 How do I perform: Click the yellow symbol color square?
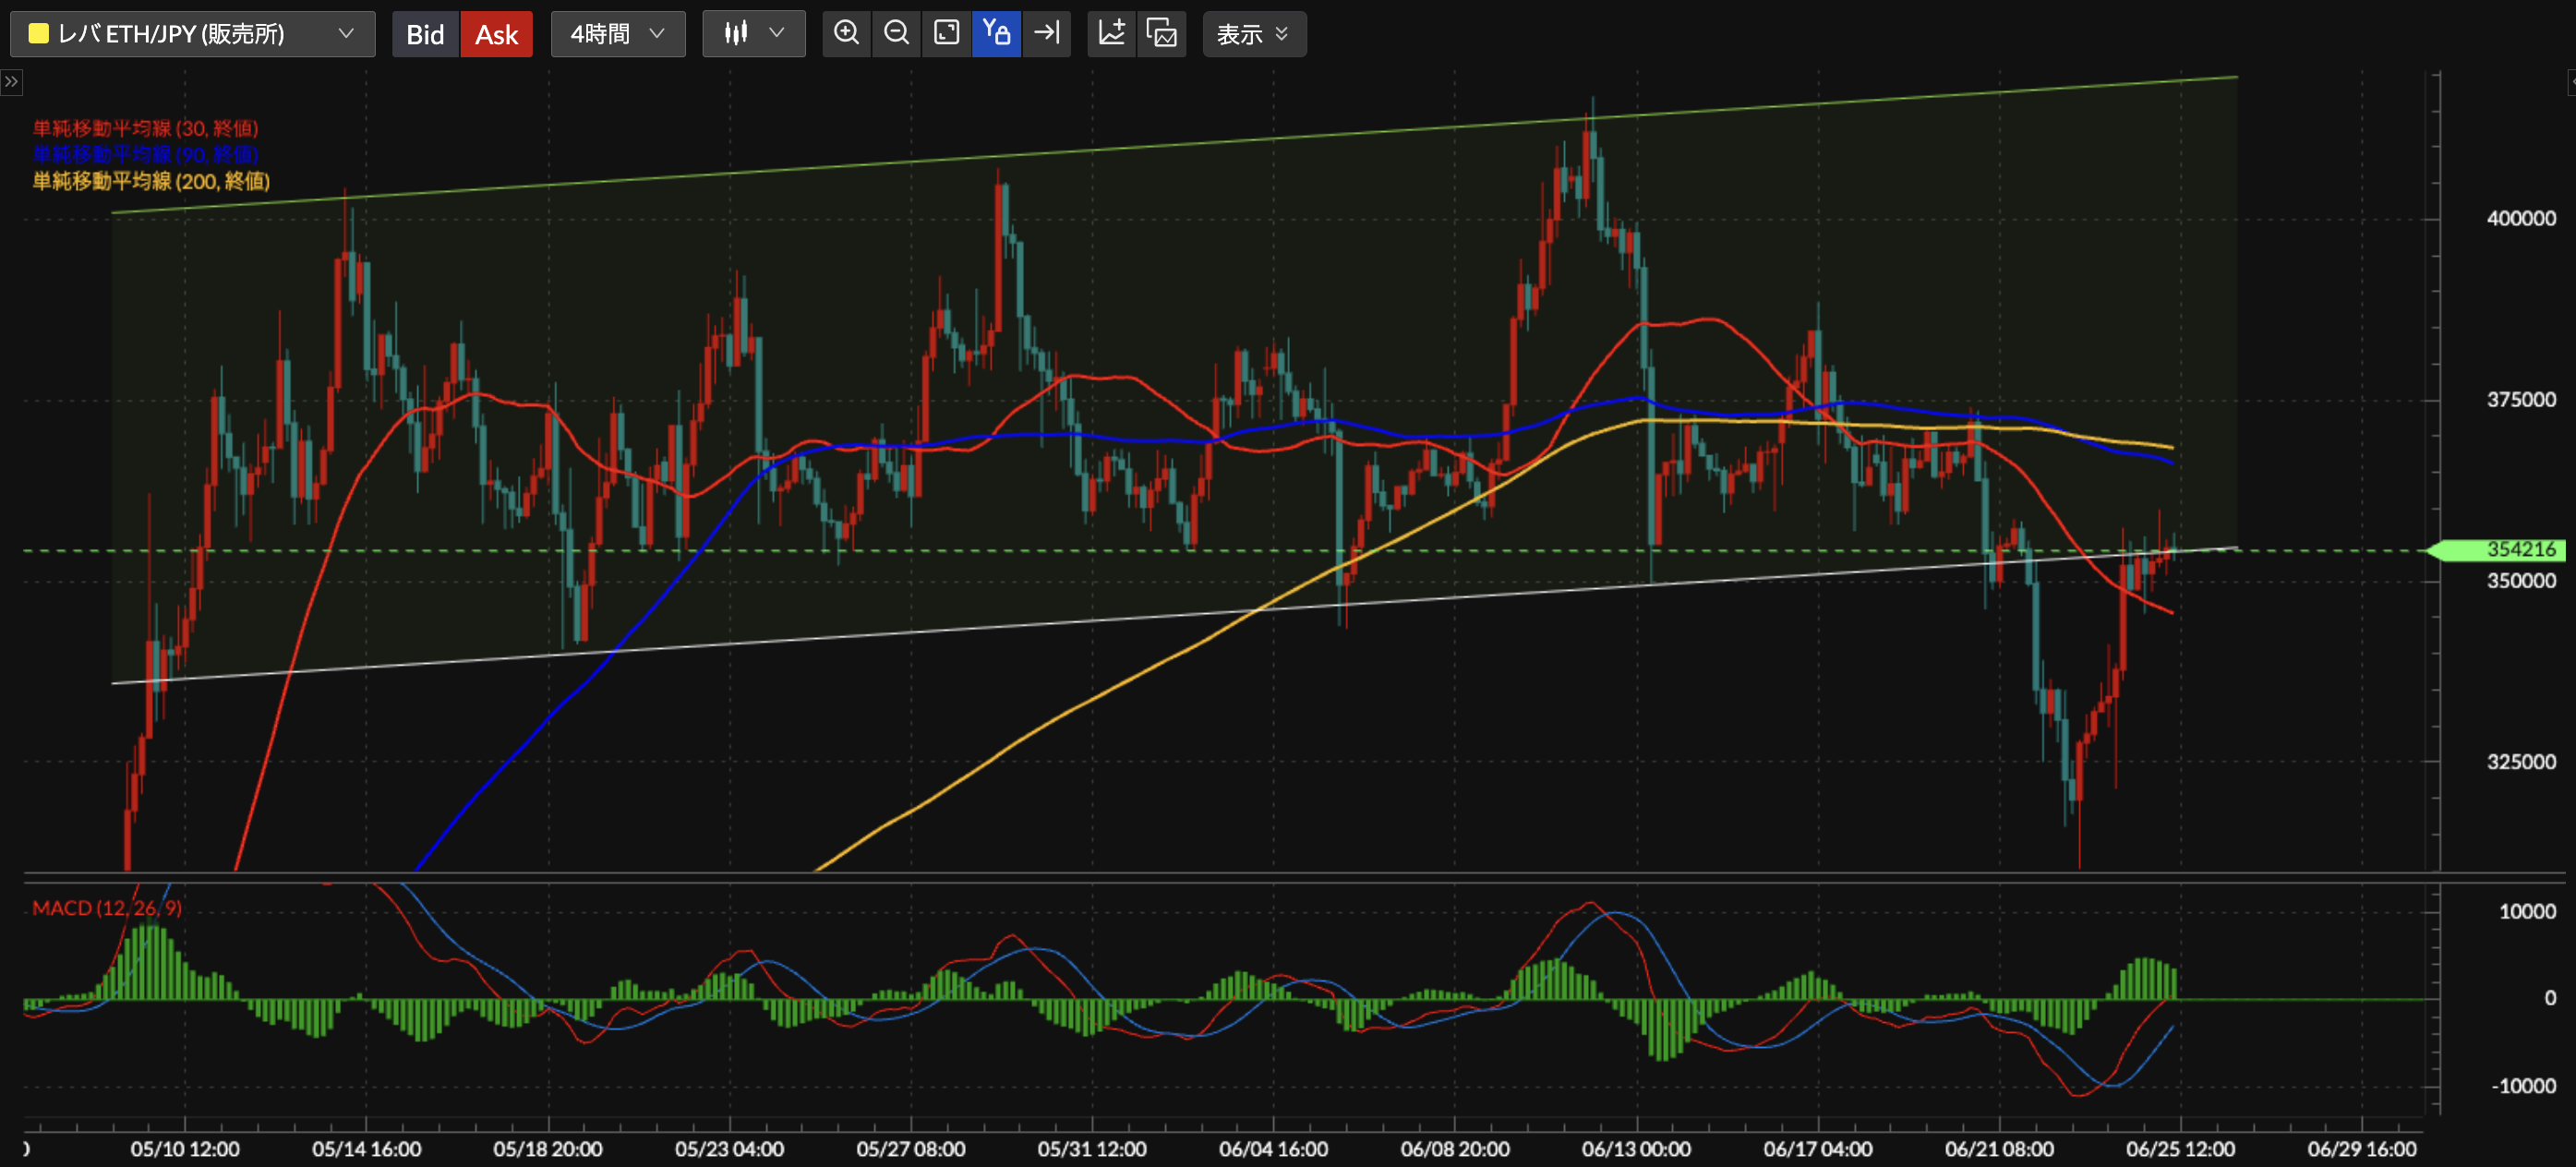click(39, 33)
